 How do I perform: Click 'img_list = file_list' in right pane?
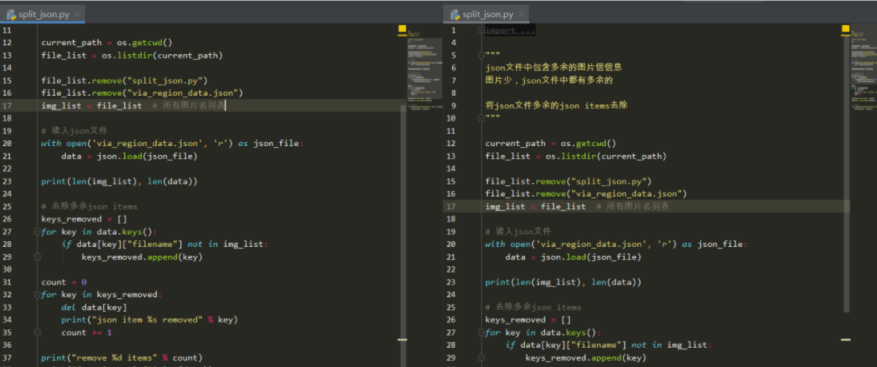[x=535, y=206]
